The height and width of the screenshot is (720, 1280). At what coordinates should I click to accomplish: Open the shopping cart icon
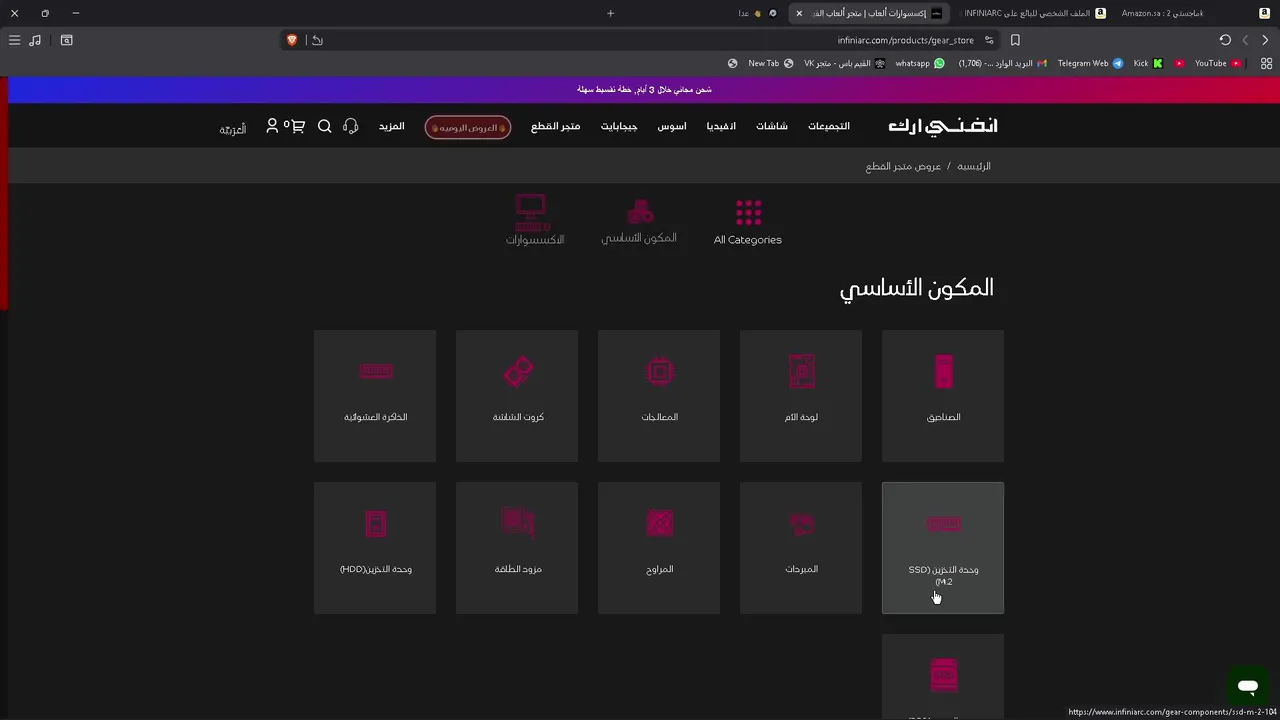coord(296,126)
